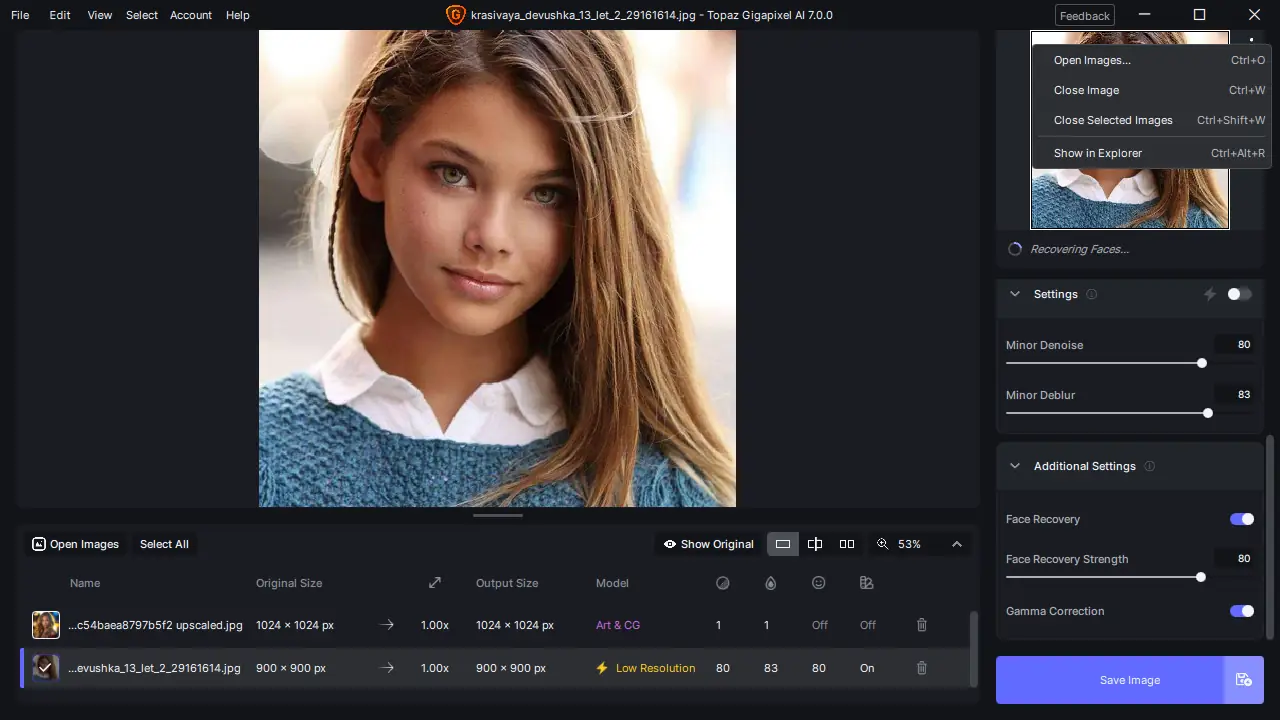
Task: Enable the Show Original preview
Action: coord(708,544)
